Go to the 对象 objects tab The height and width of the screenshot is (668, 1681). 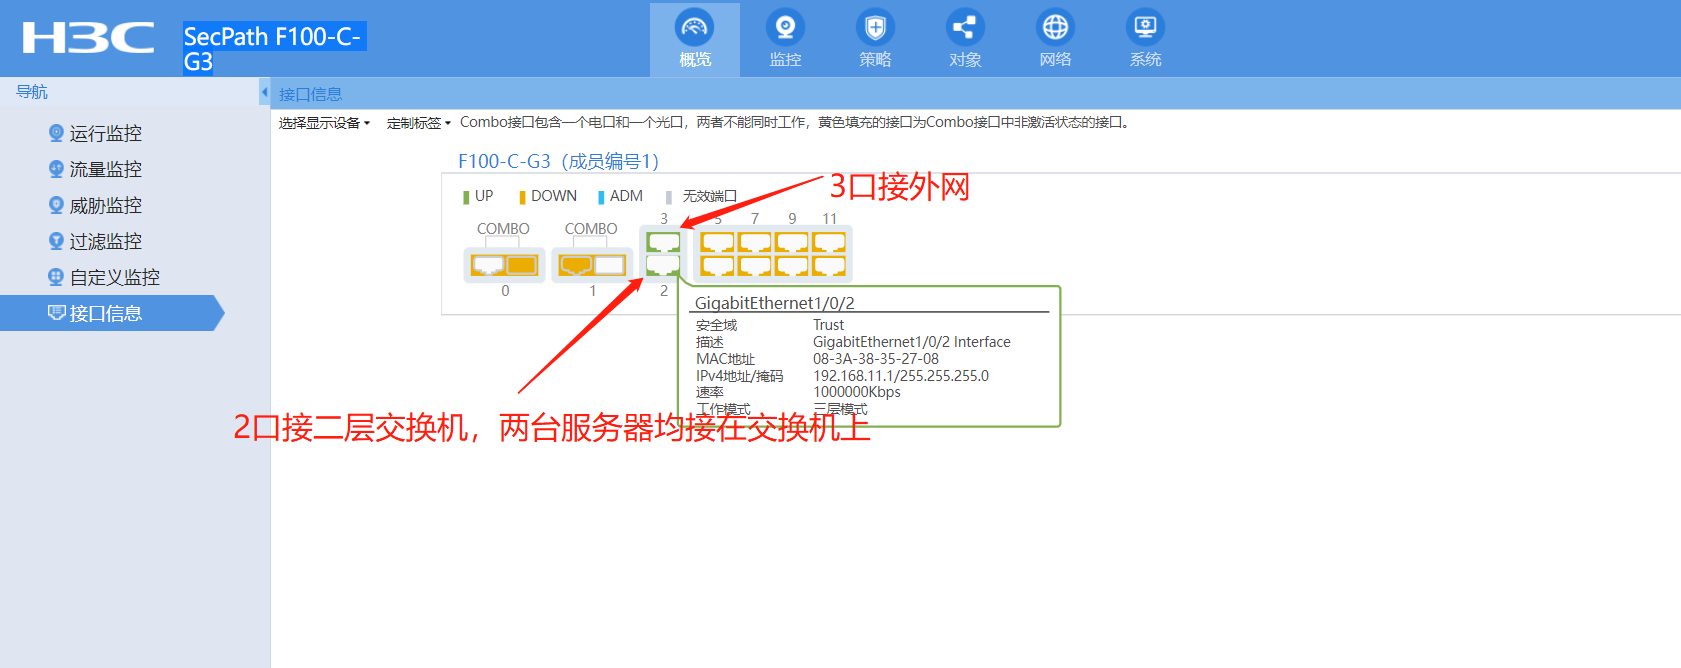point(965,40)
